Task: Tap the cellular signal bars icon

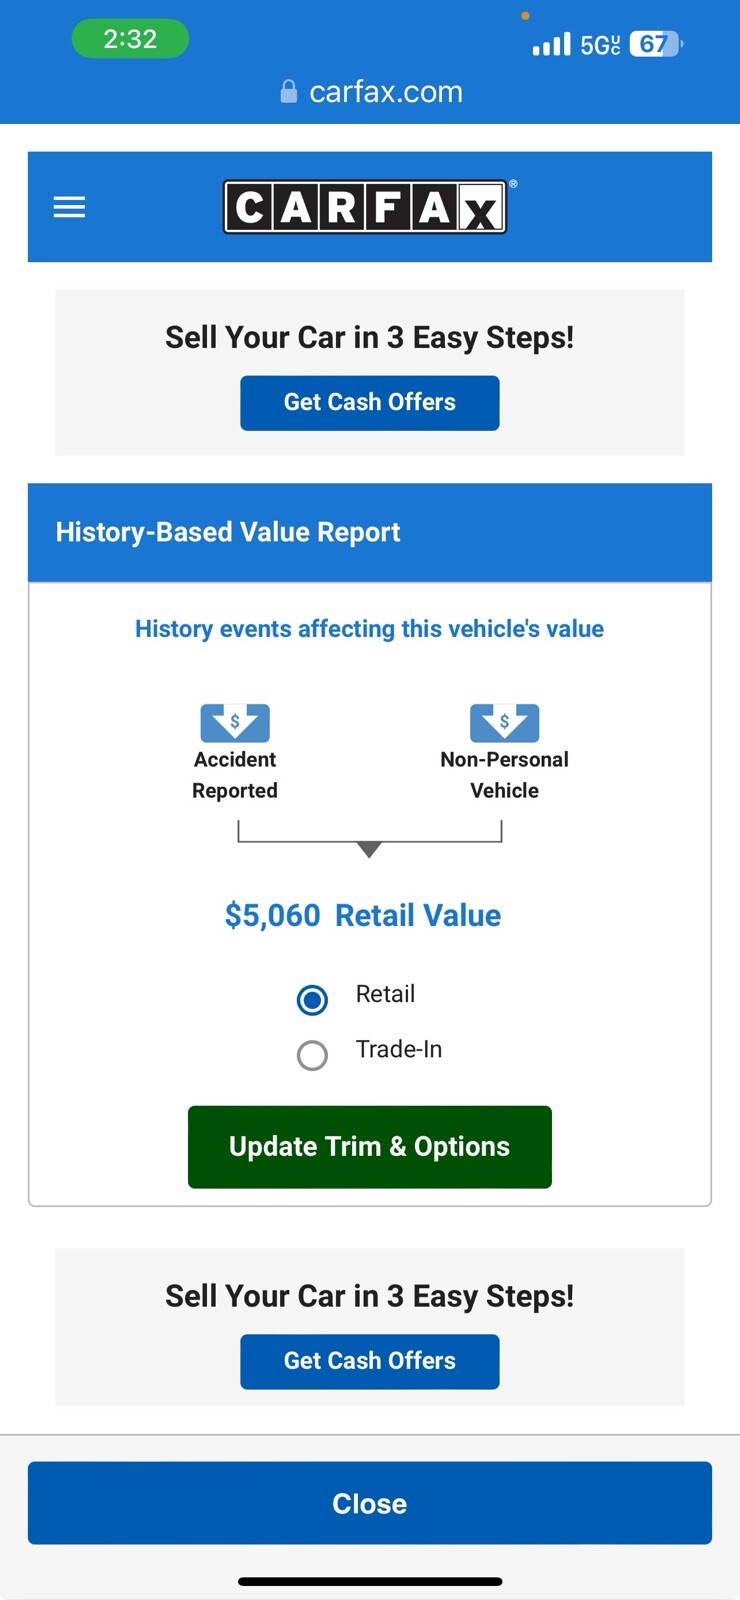Action: [551, 44]
